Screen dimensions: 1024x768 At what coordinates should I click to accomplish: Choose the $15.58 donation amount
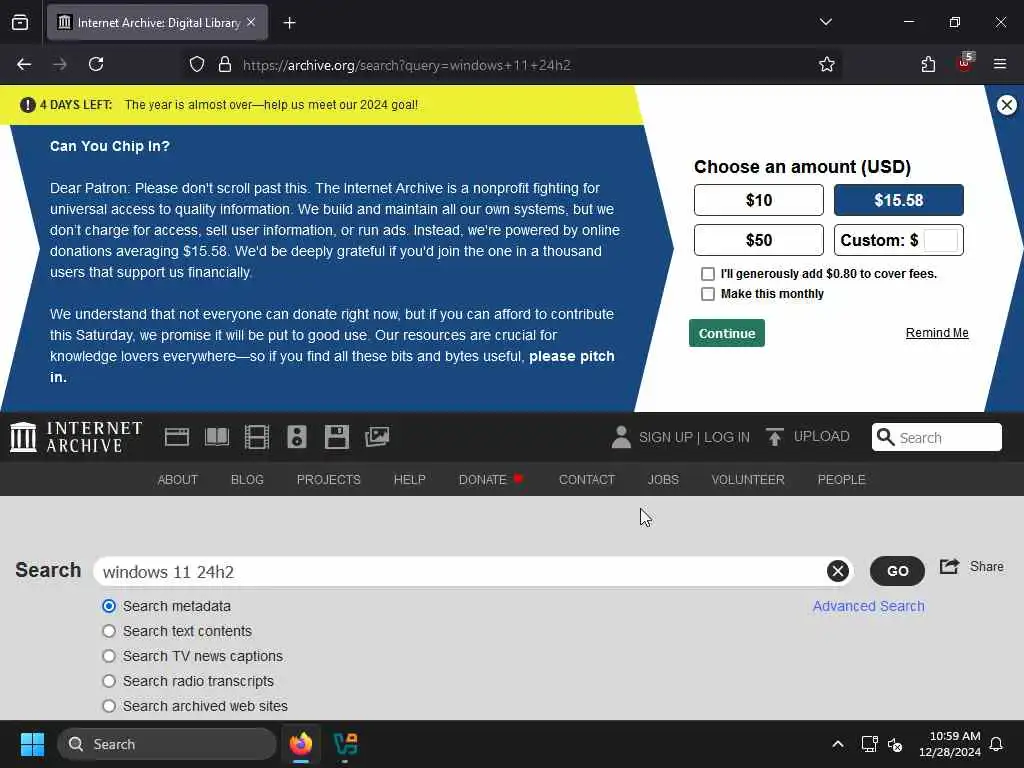pyautogui.click(x=899, y=200)
